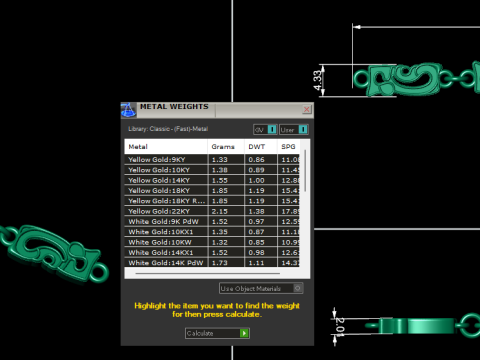Viewport: 480px width, 360px height.
Task: Click the vertical scrollbar of metal list
Action: [x=305, y=171]
